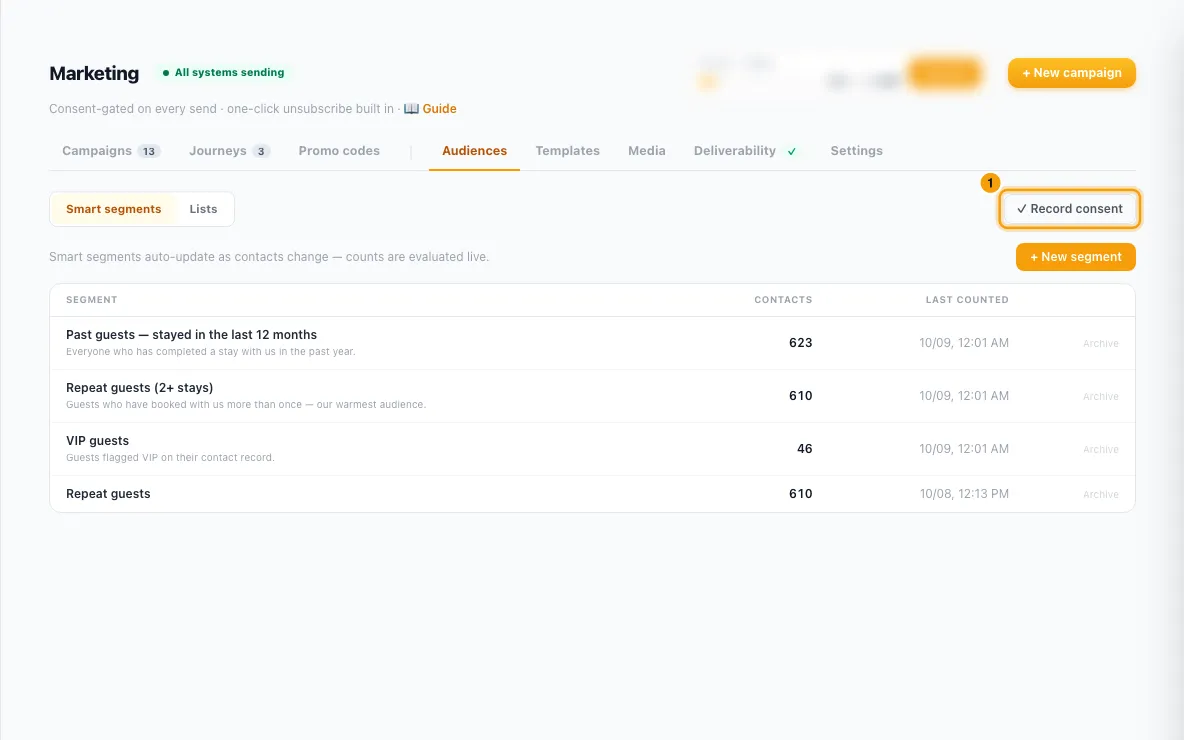Open the Deliverability tab

coord(735,151)
